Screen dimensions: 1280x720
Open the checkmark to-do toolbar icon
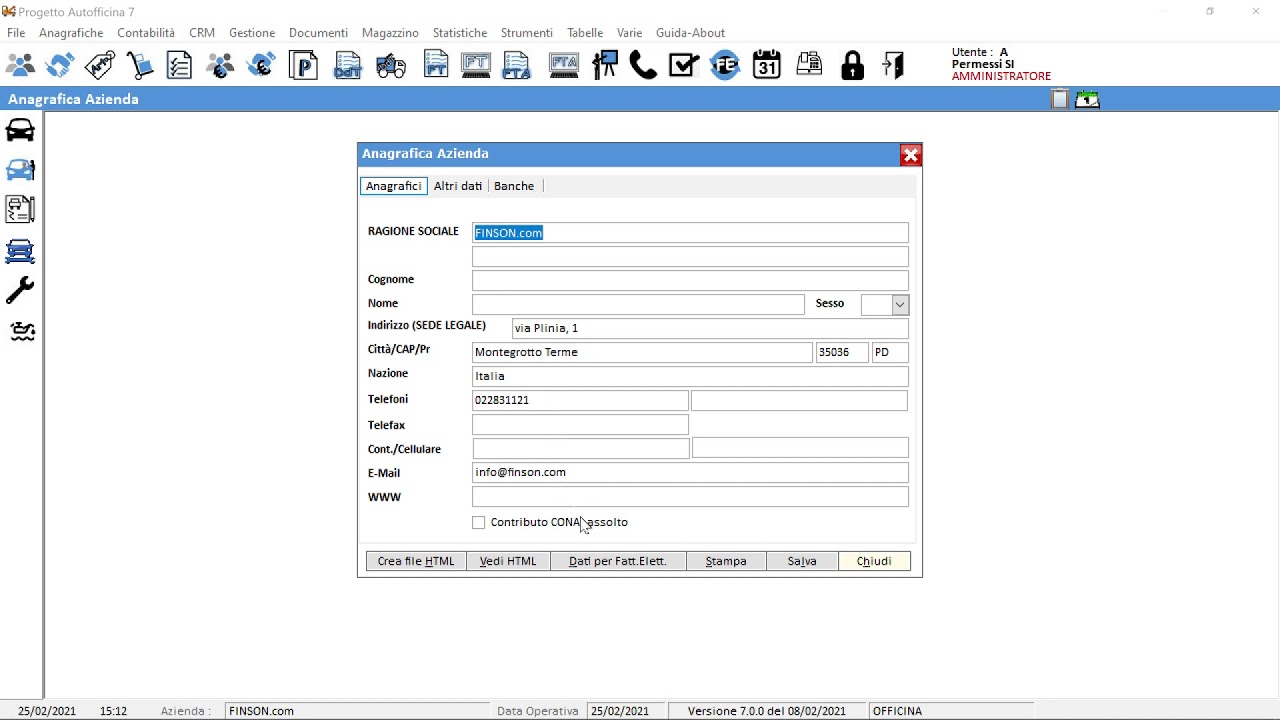(684, 66)
